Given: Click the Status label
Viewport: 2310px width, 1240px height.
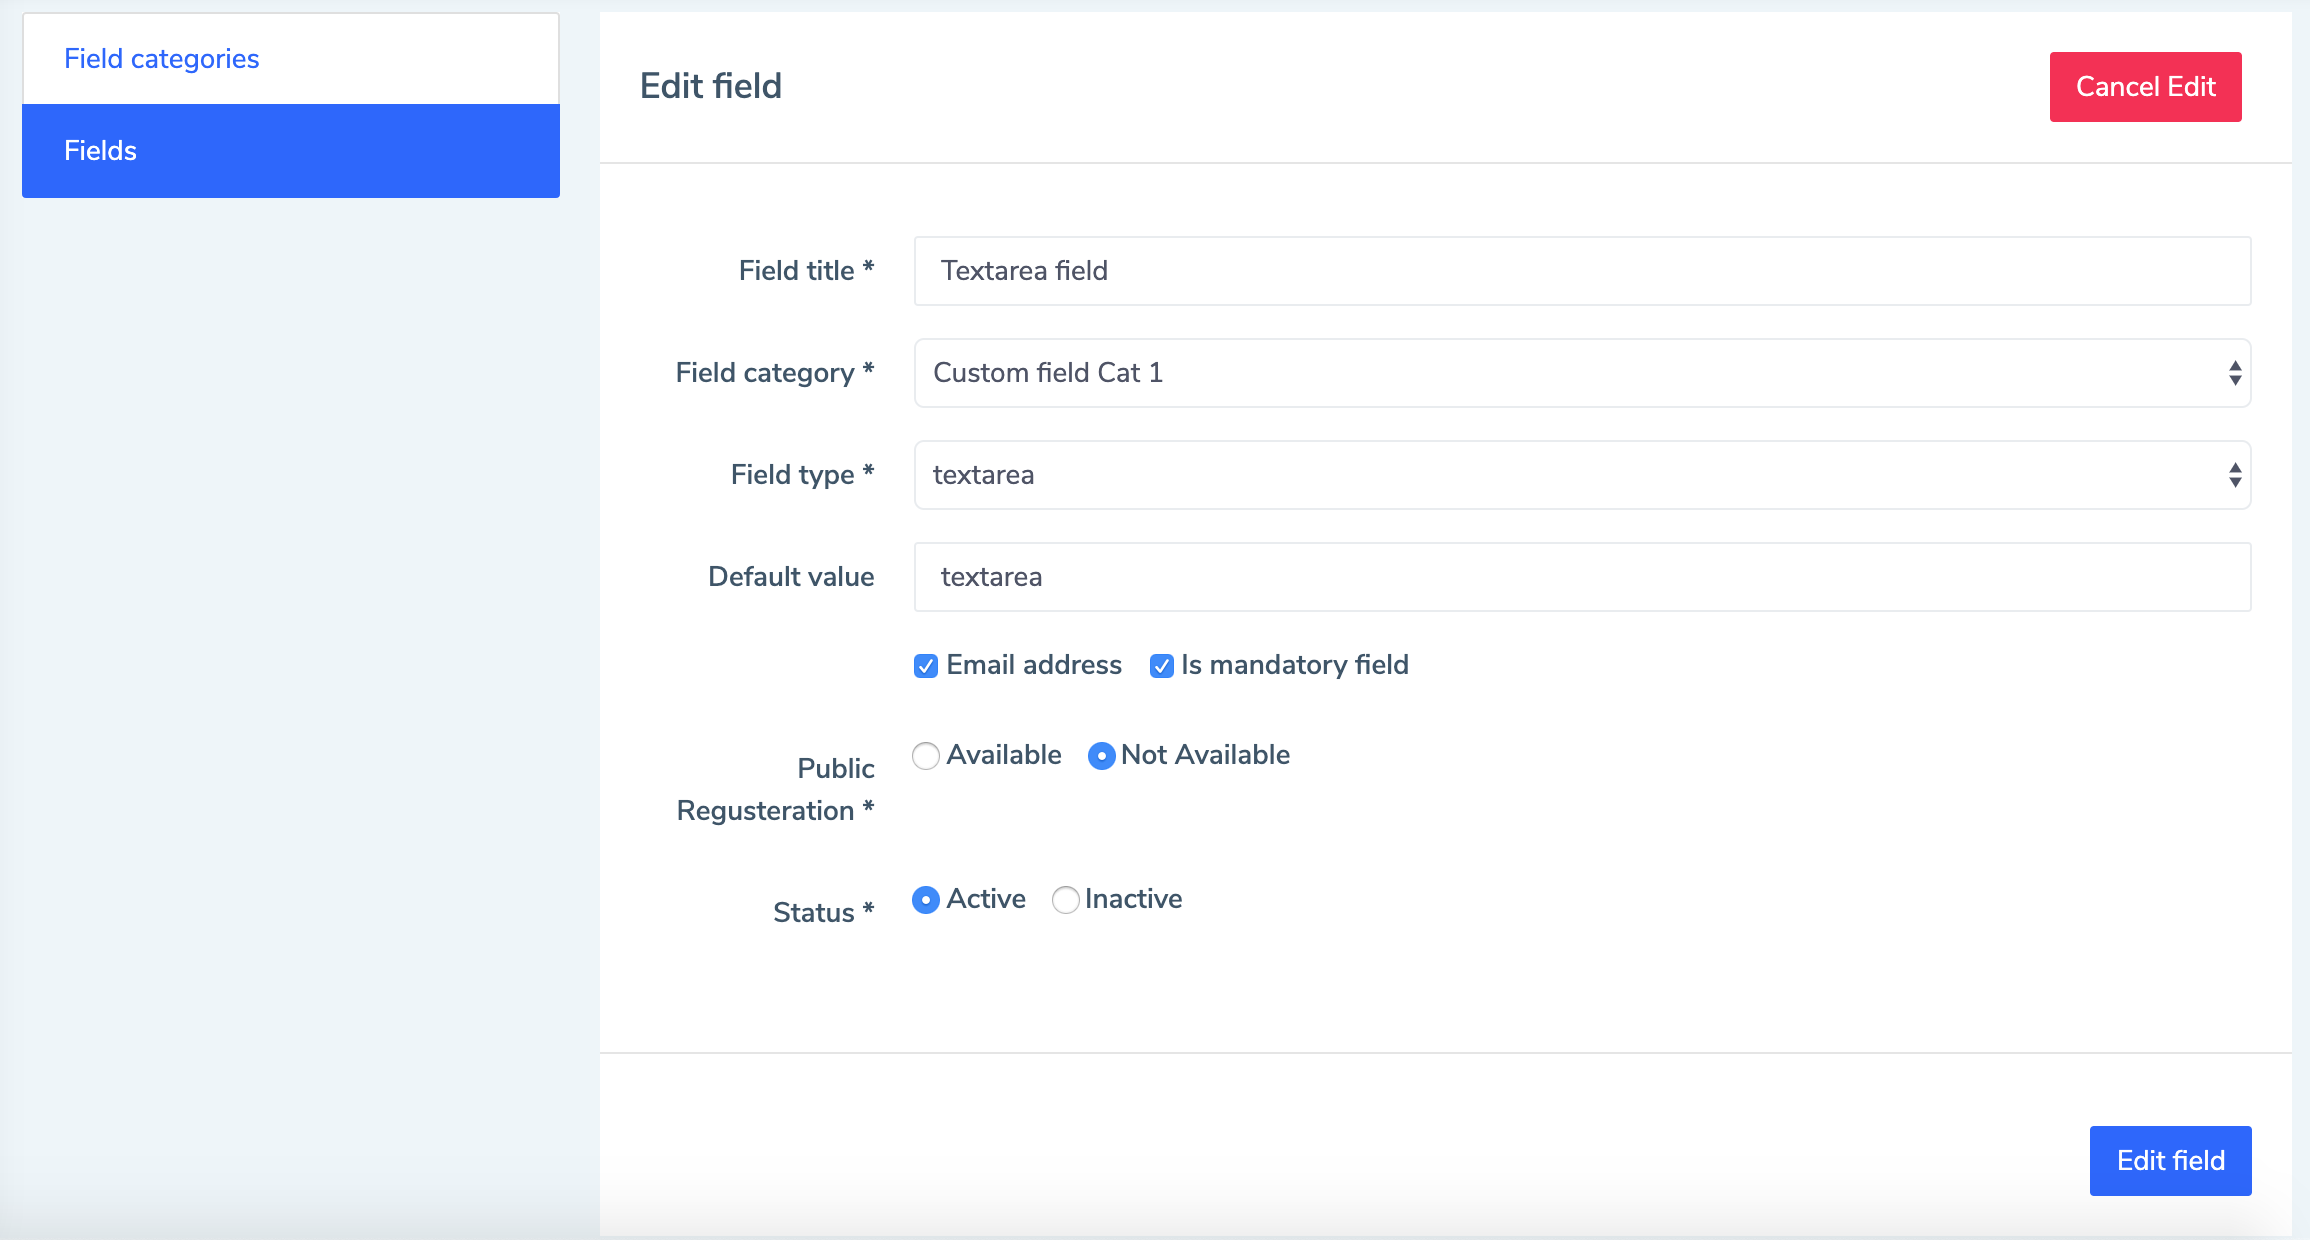Looking at the screenshot, I should pyautogui.click(x=823, y=912).
